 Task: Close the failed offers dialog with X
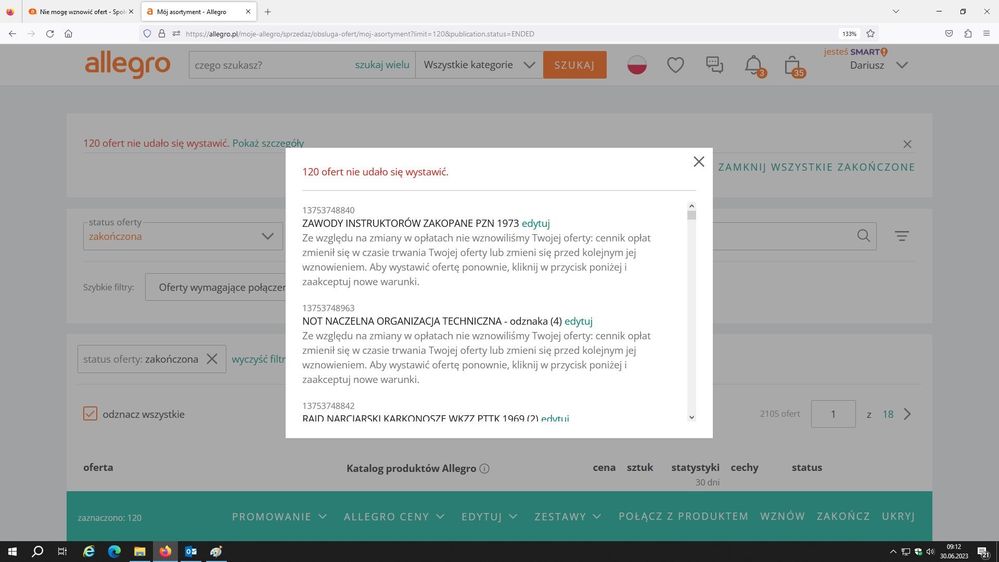[699, 162]
